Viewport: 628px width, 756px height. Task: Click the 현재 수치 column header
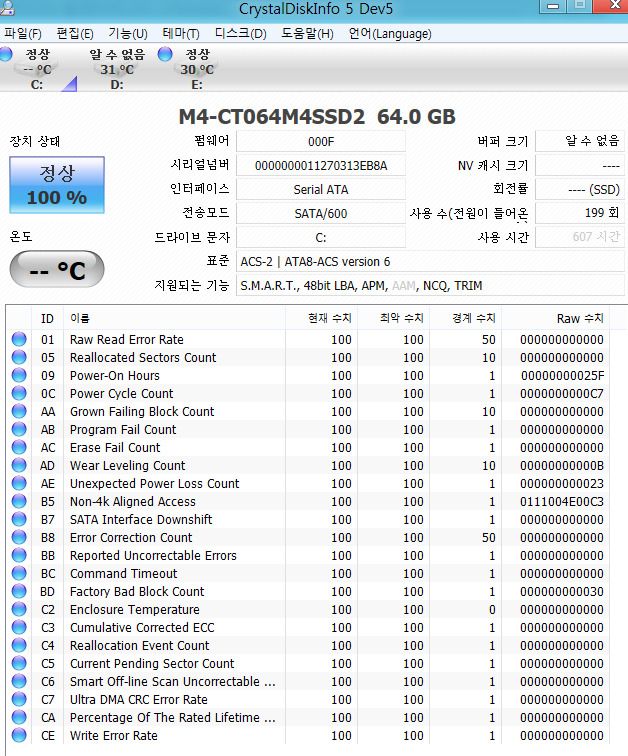point(321,319)
